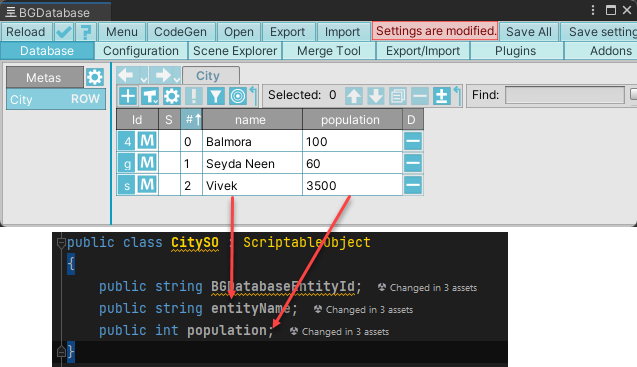Click the name column header

tap(252, 119)
